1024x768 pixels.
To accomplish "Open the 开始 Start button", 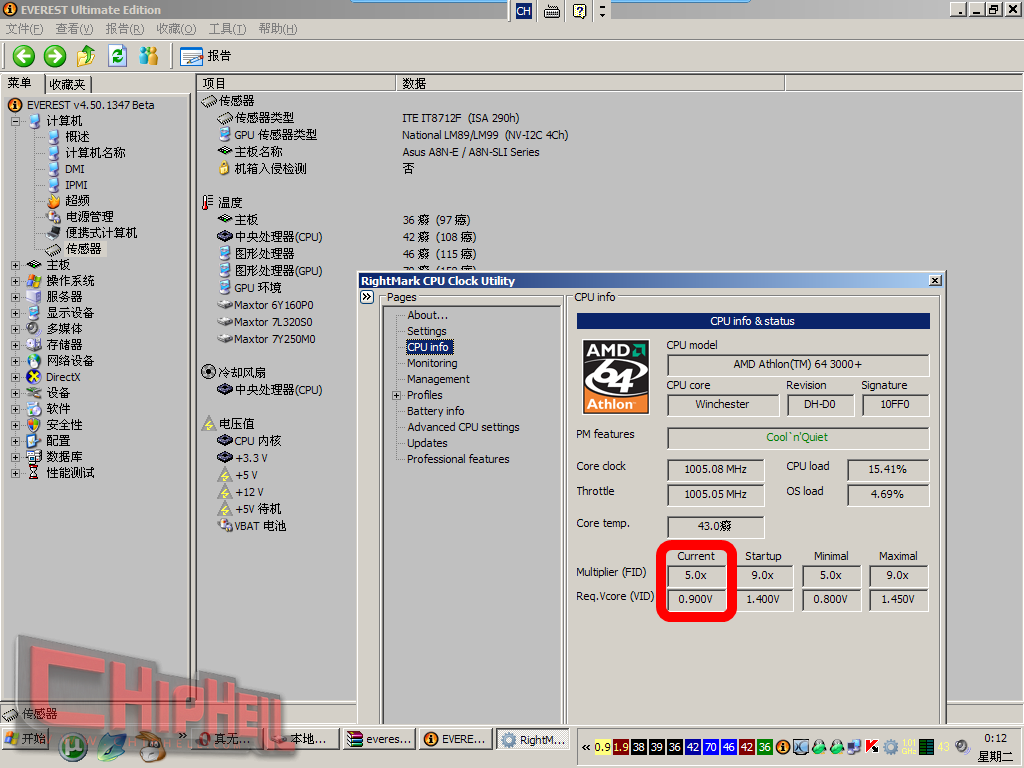I will pos(26,739).
